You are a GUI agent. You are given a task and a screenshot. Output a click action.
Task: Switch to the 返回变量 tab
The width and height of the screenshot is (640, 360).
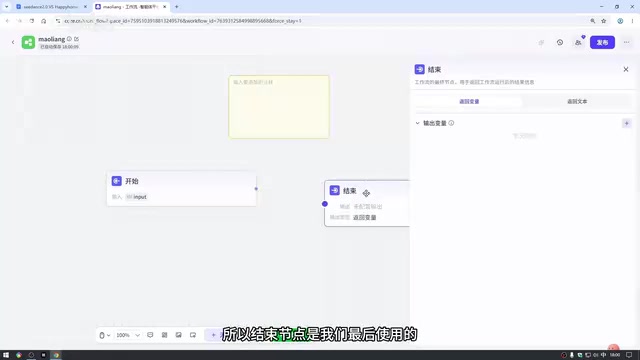[469, 101]
